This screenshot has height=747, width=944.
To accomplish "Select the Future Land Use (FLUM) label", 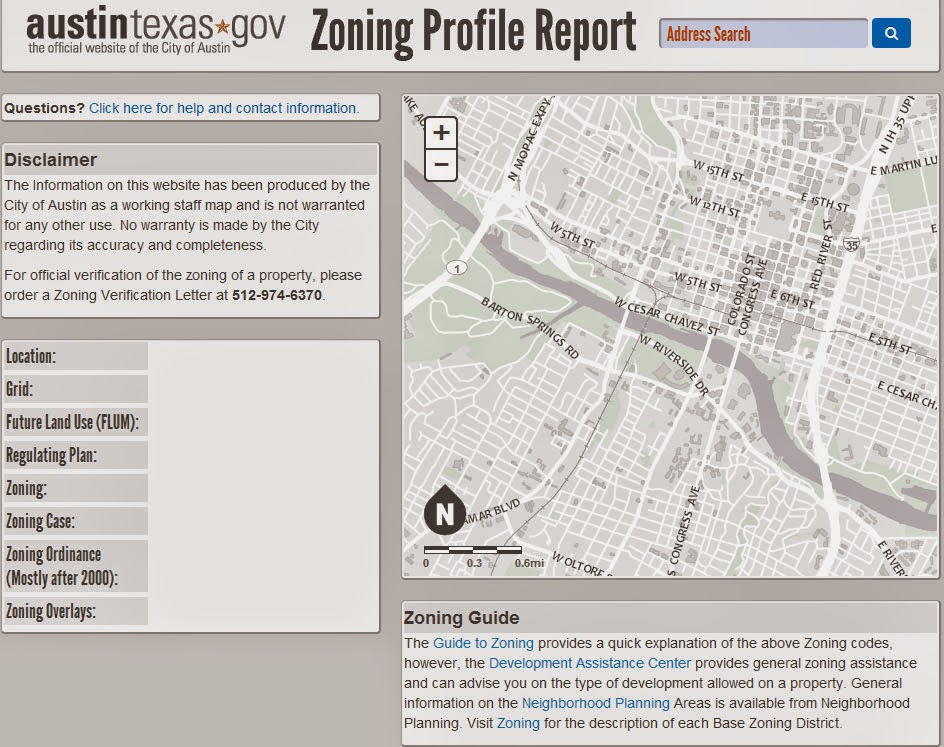I will (x=75, y=421).
